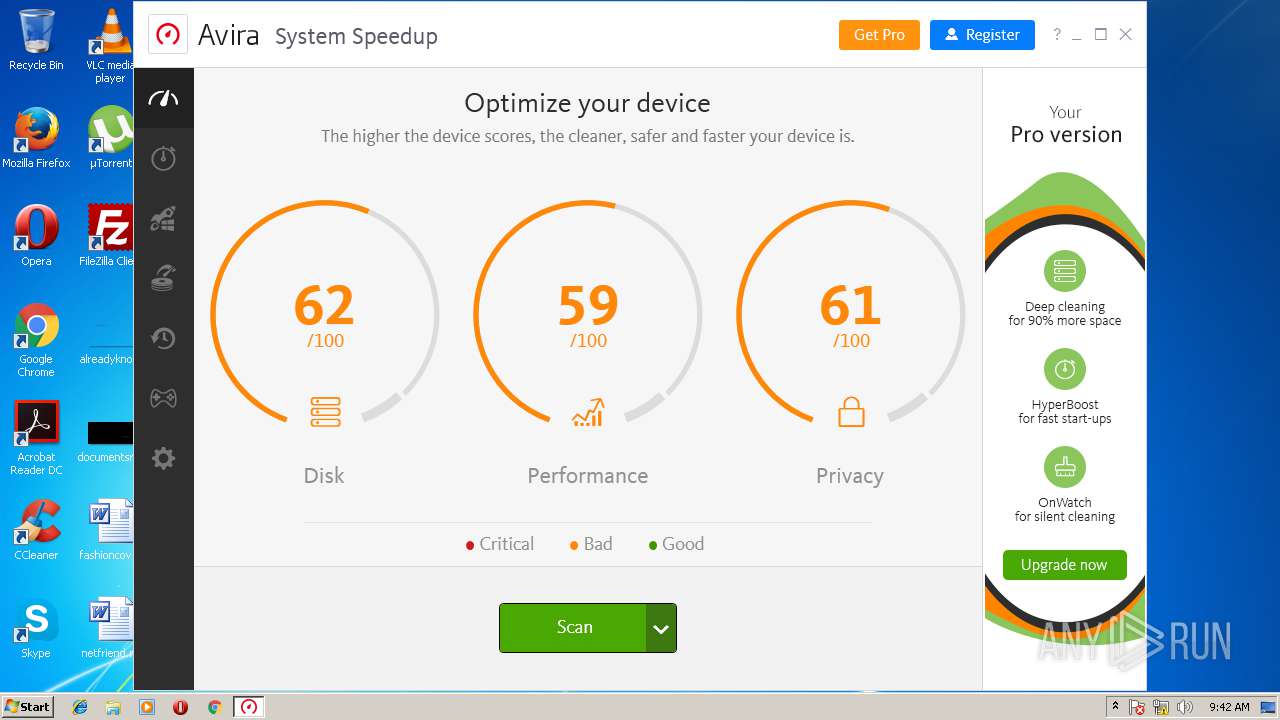Click the Privacy padlock icon
Screen dimensions: 1280x720
click(851, 411)
